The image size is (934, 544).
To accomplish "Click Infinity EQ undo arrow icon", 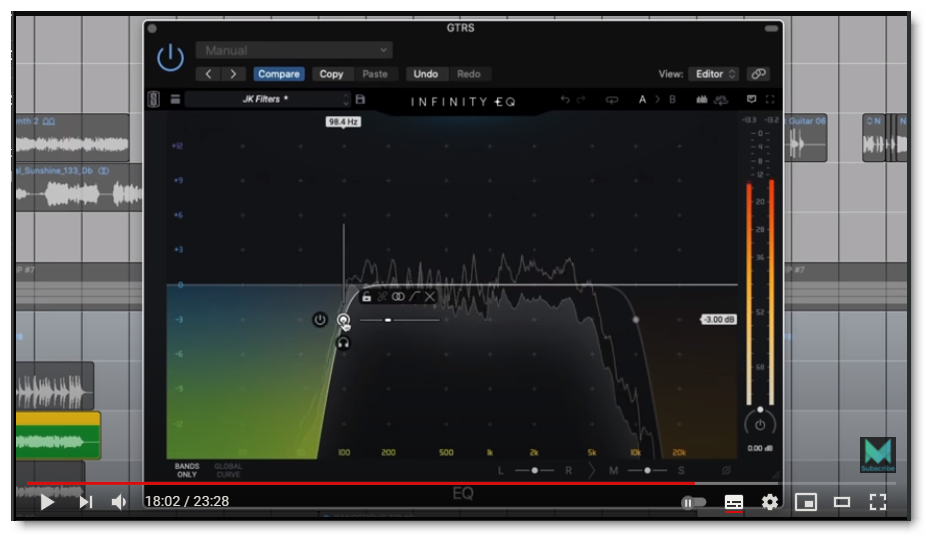I will pyautogui.click(x=565, y=100).
